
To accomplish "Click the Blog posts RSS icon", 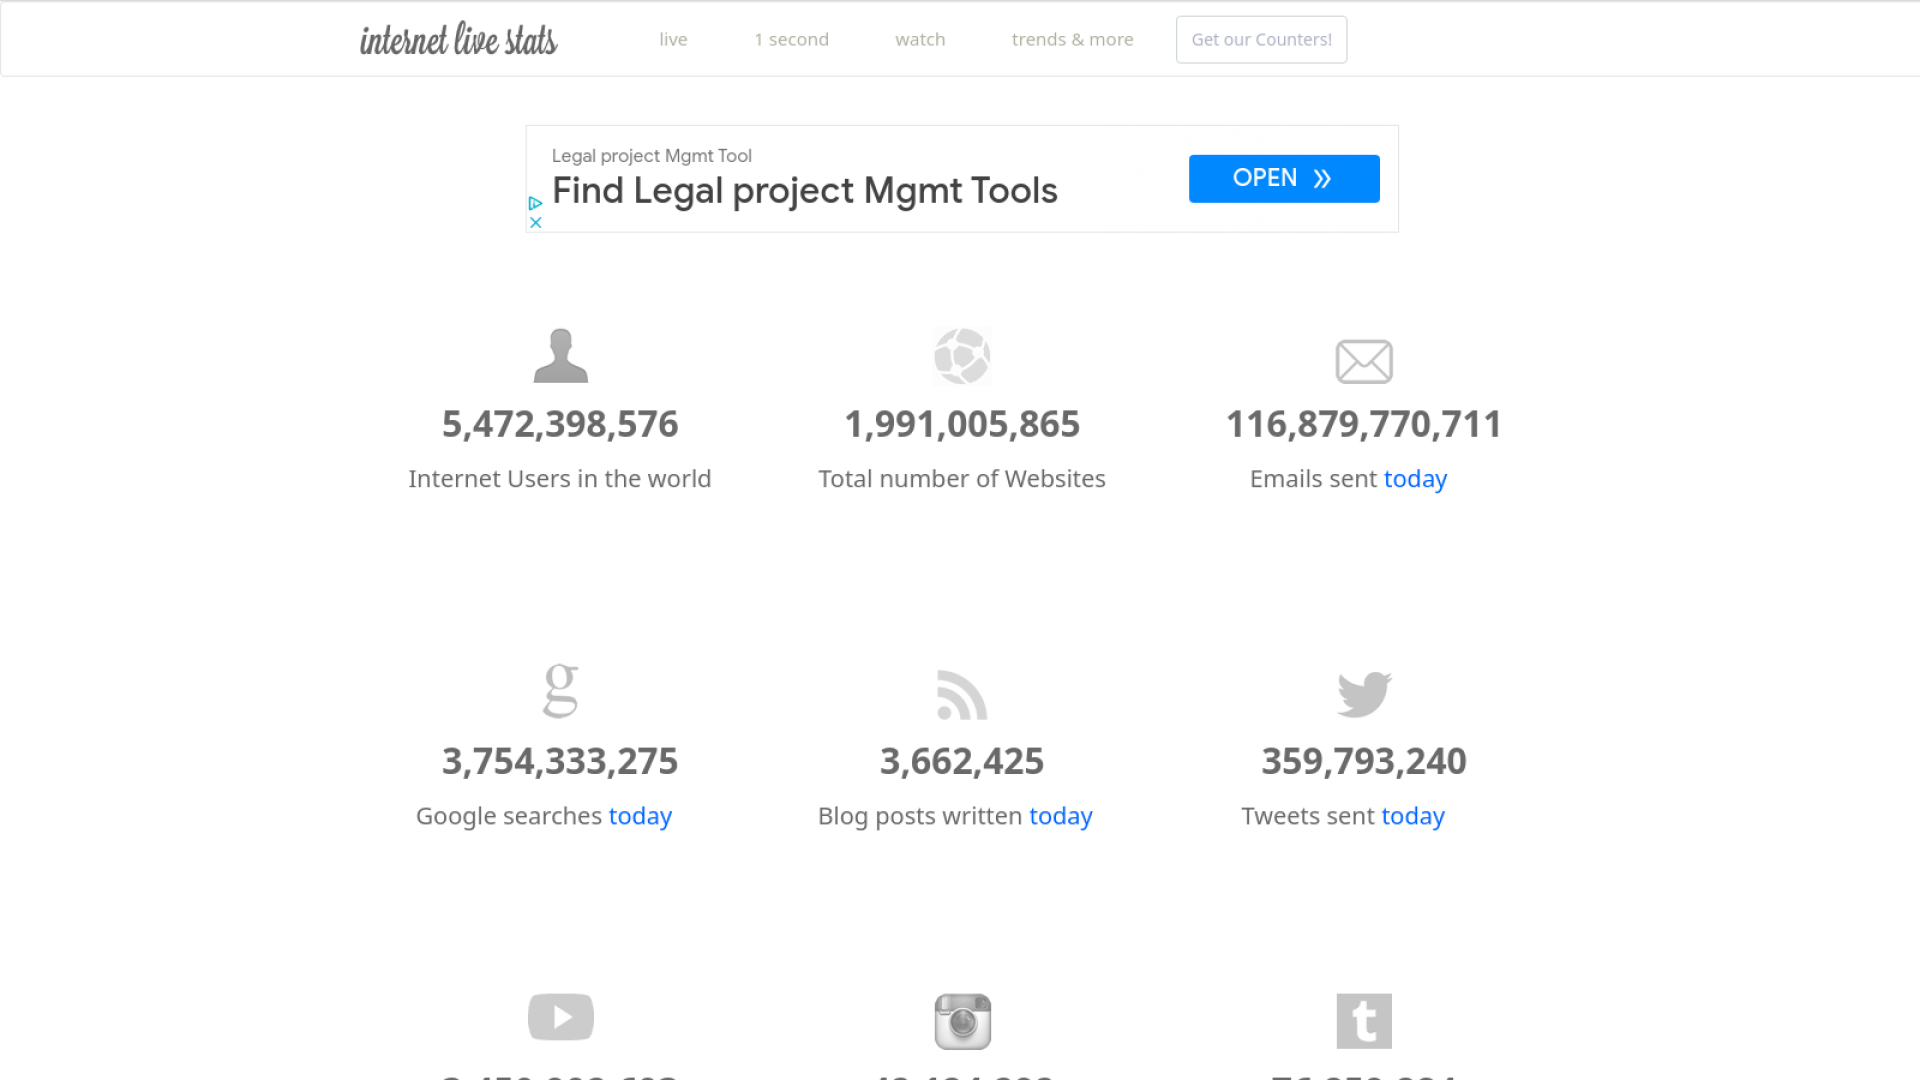I will pos(962,695).
